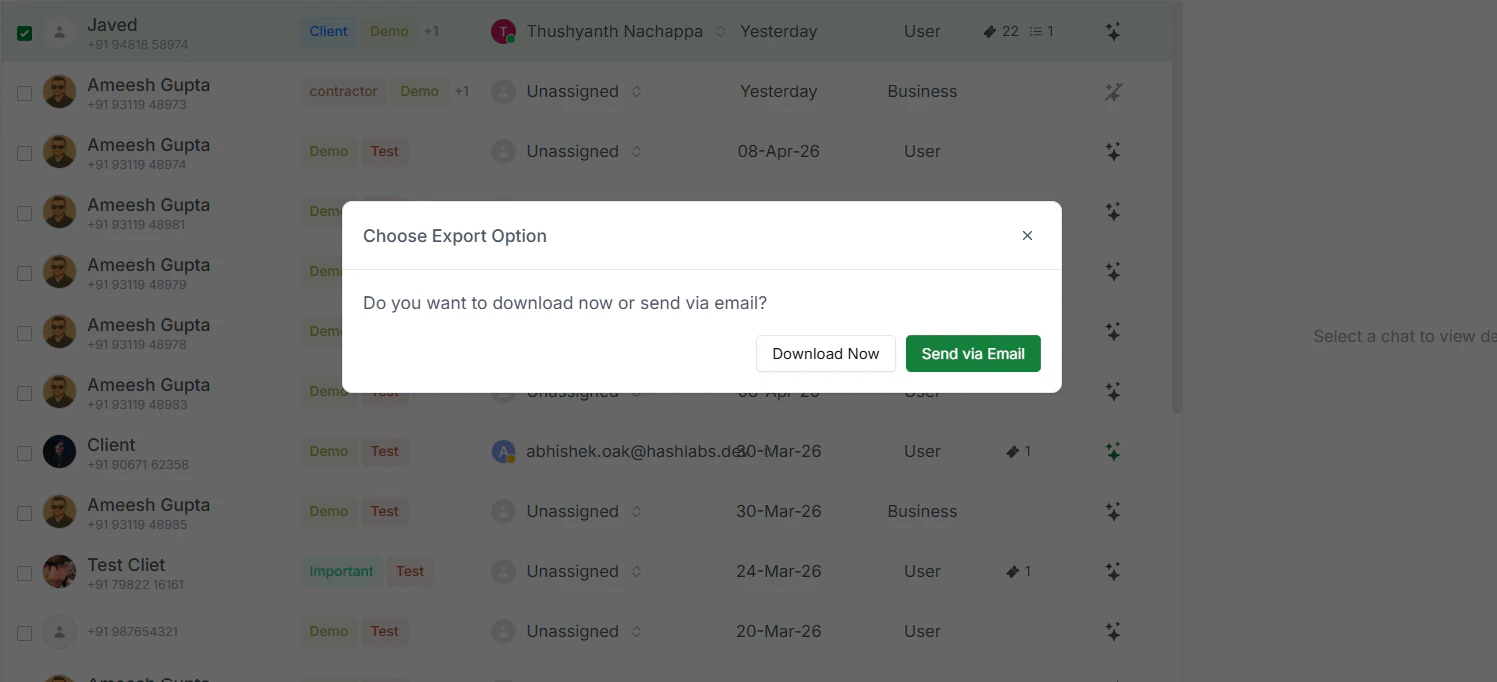Tick the Test Cliet checkbox
Screen dimensions: 1497x682
tap(25, 573)
